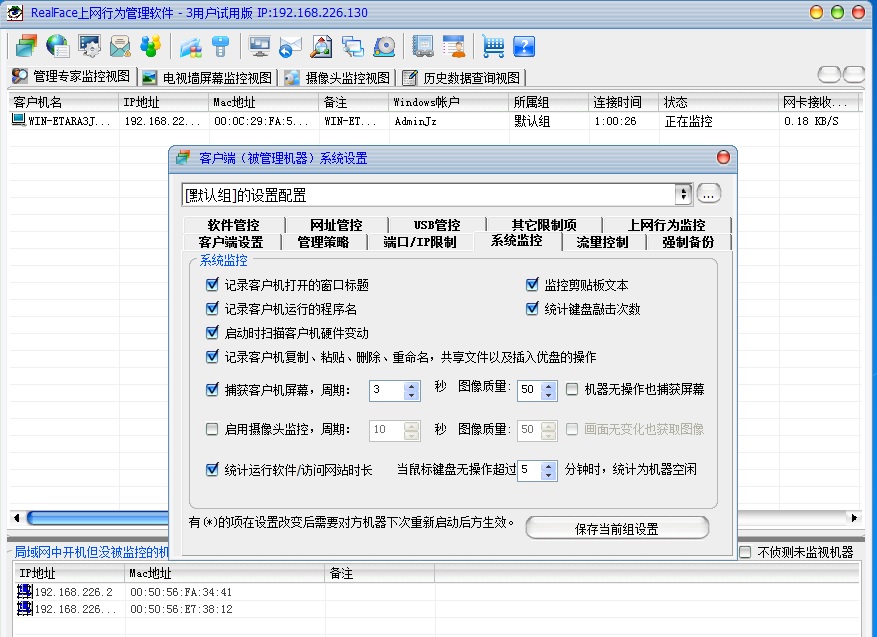Image resolution: width=877 pixels, height=637 pixels.
Task: Click the left oval button above table
Action: [829, 74]
